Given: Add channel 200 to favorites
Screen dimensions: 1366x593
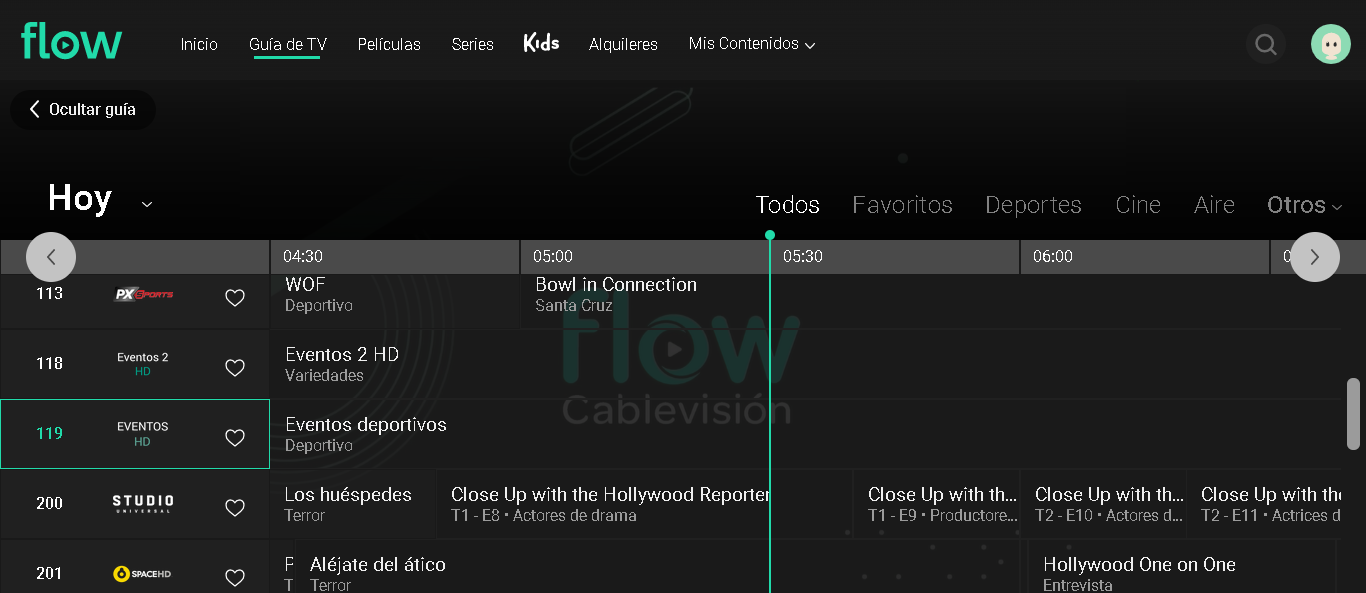Looking at the screenshot, I should [235, 508].
